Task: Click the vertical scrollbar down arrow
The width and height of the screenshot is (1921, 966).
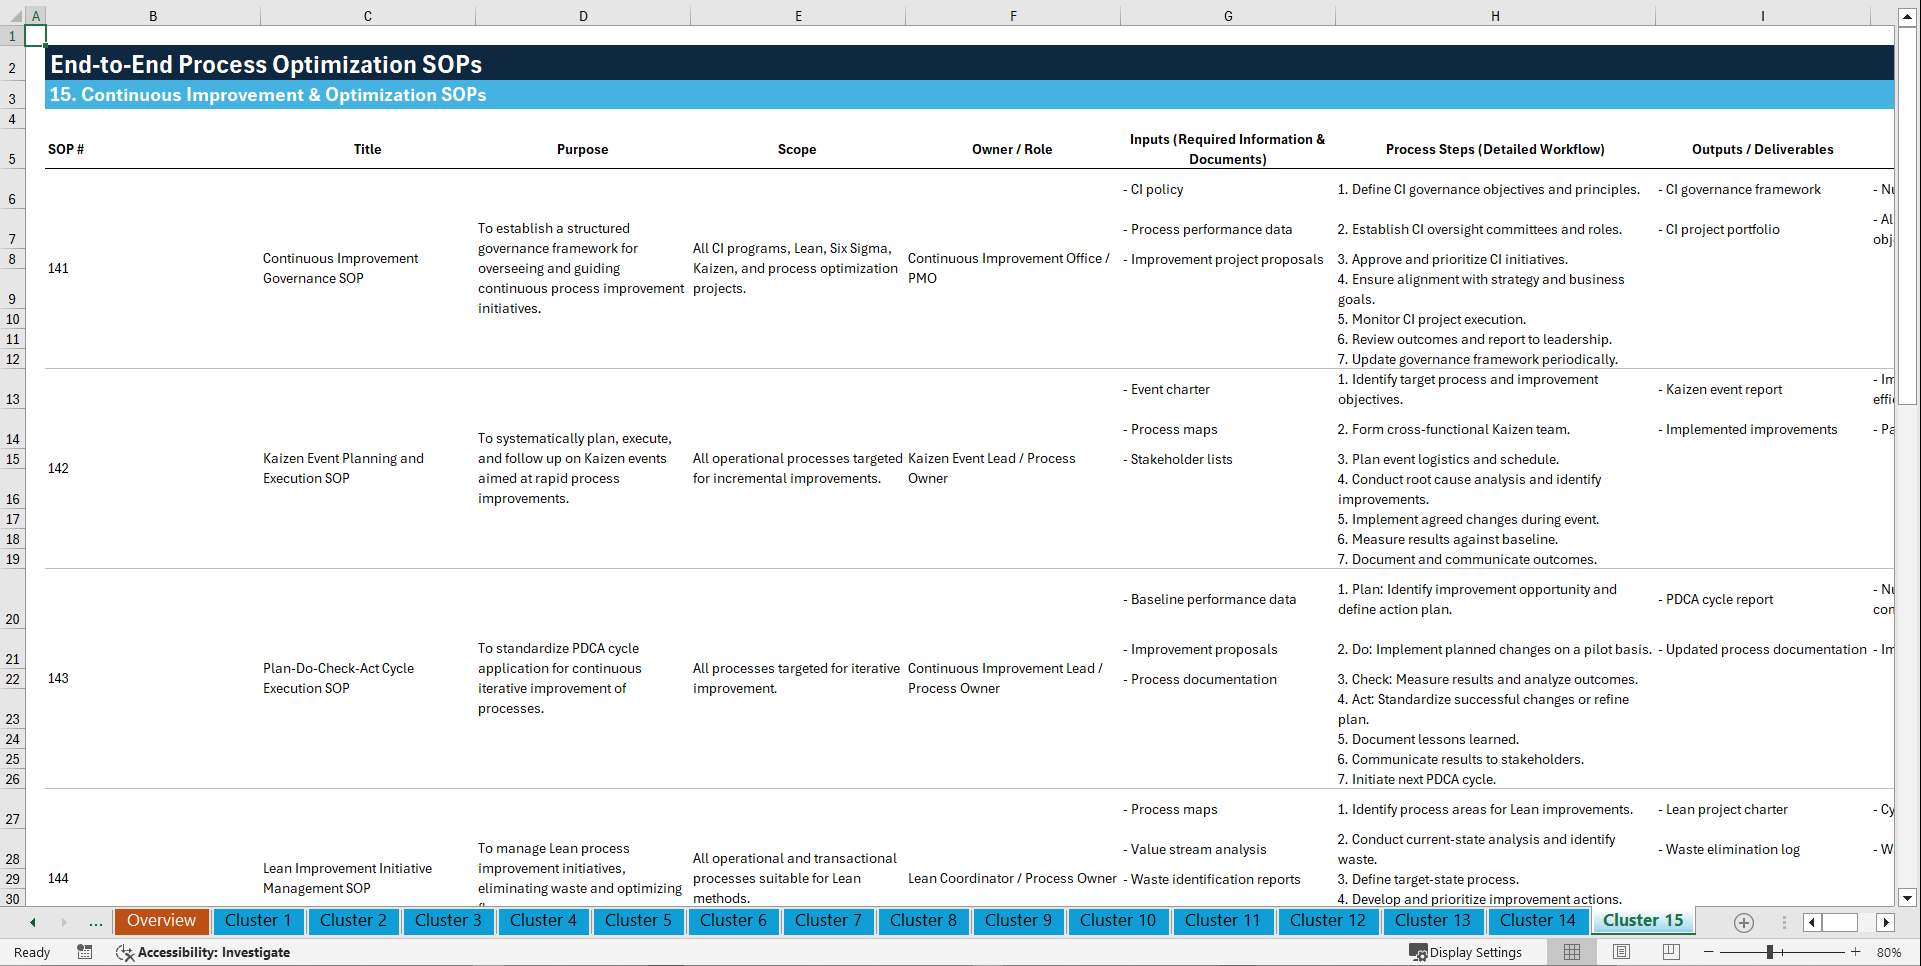Action: (1908, 898)
